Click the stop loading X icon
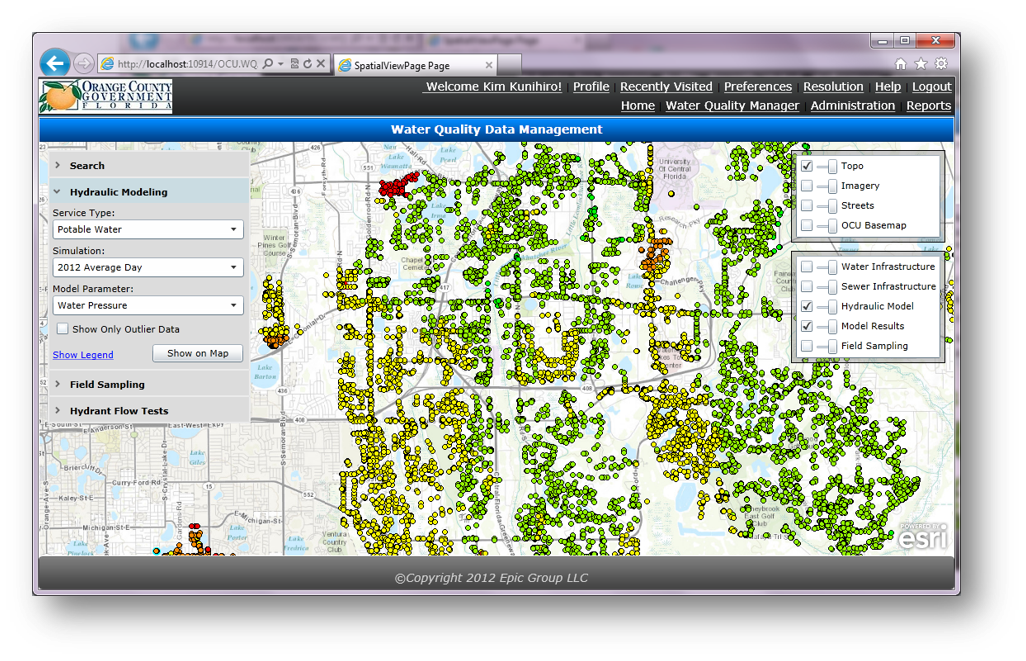Screen dimensions: 1026x661 (x=321, y=64)
